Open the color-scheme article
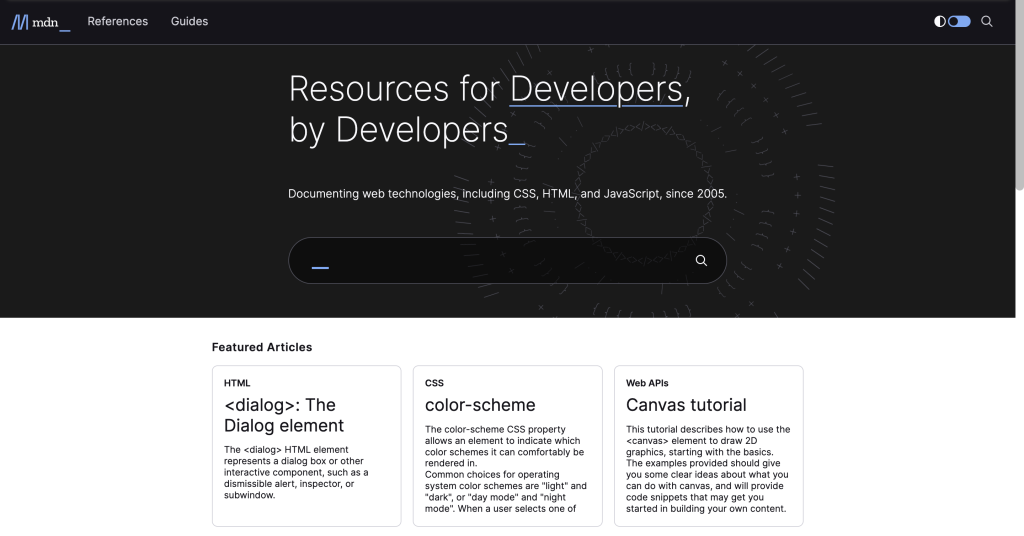This screenshot has width=1024, height=536. 480,405
